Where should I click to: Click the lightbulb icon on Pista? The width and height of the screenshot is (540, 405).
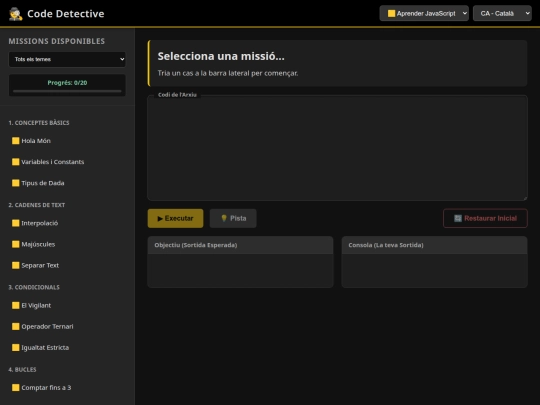point(224,218)
